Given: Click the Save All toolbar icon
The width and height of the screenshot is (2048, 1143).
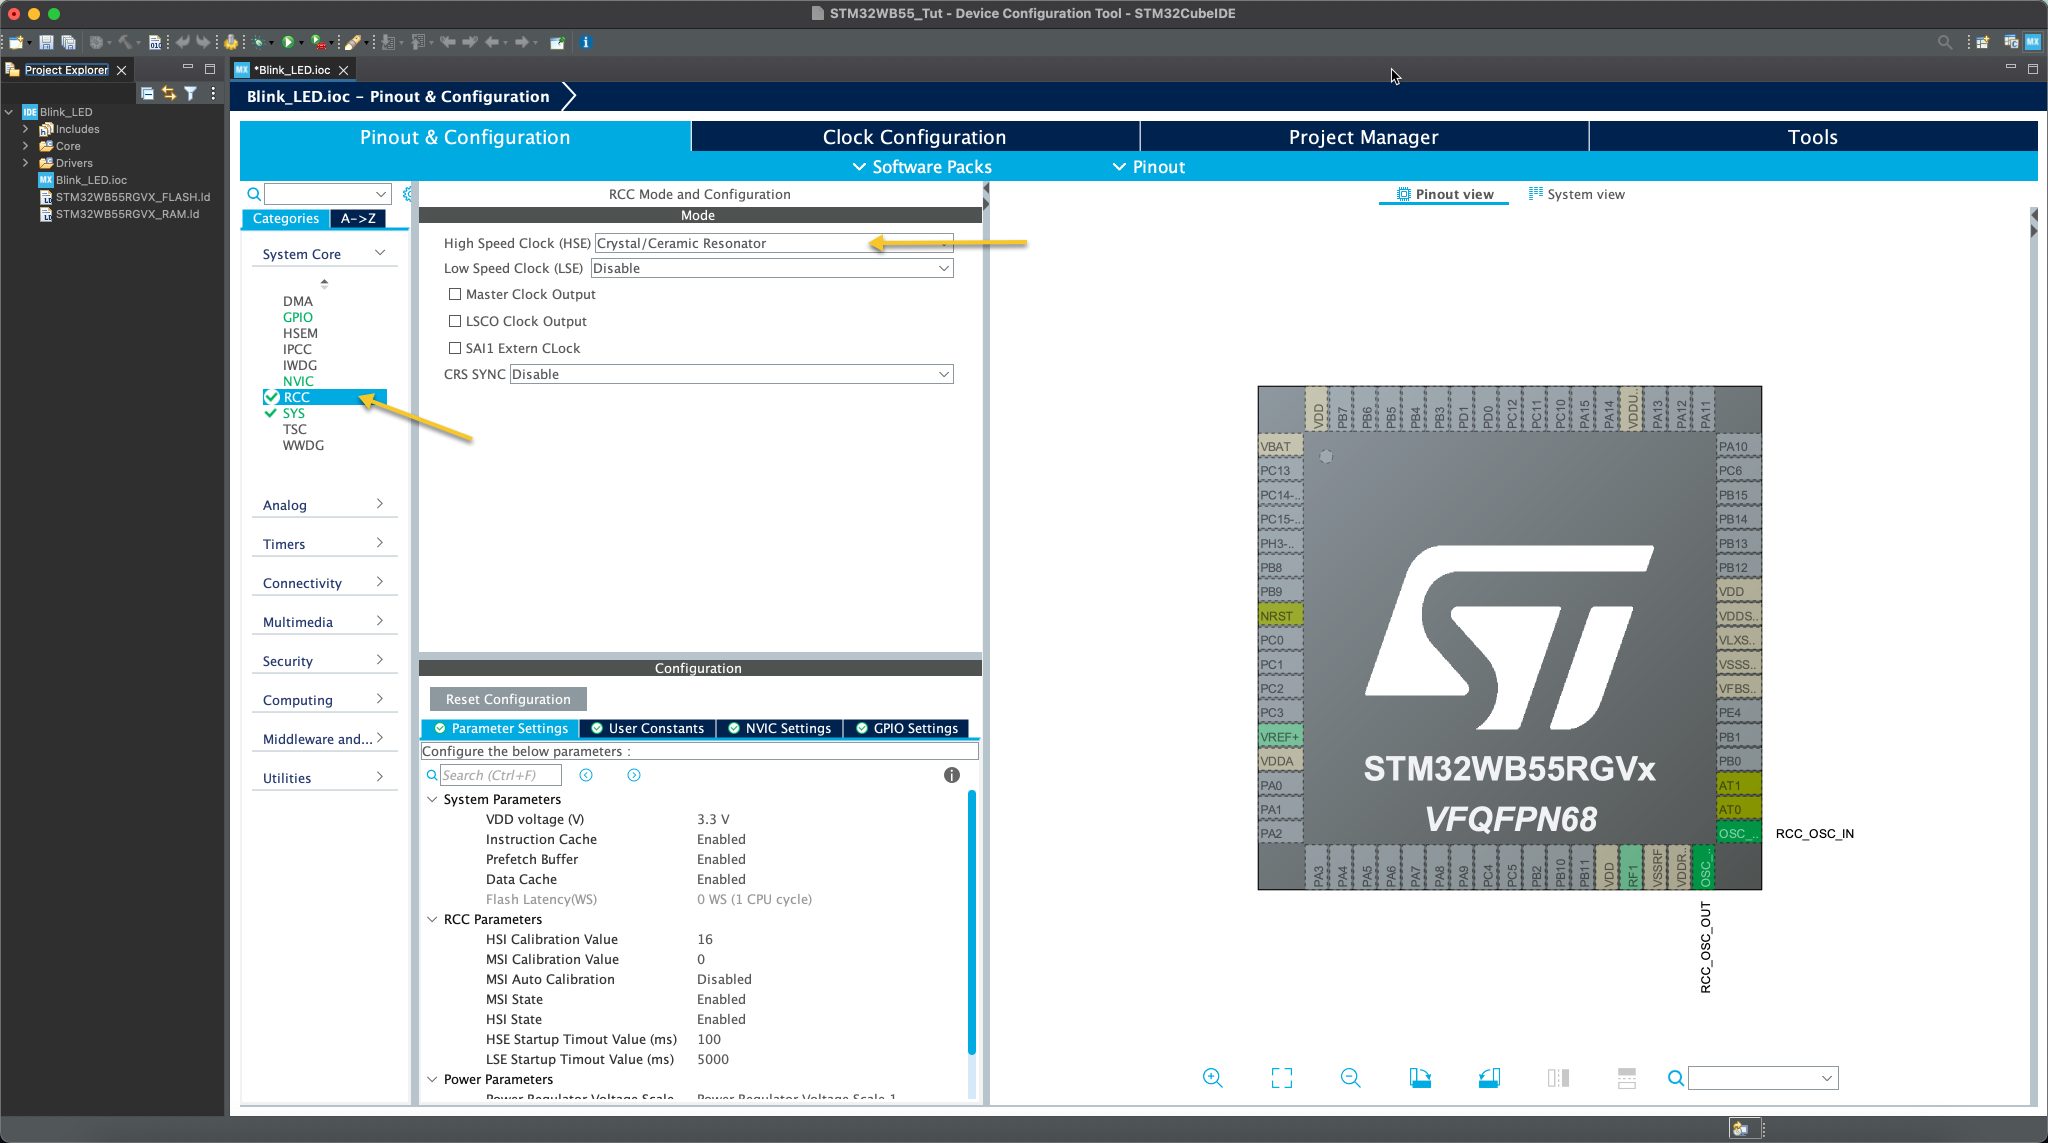Looking at the screenshot, I should (68, 43).
